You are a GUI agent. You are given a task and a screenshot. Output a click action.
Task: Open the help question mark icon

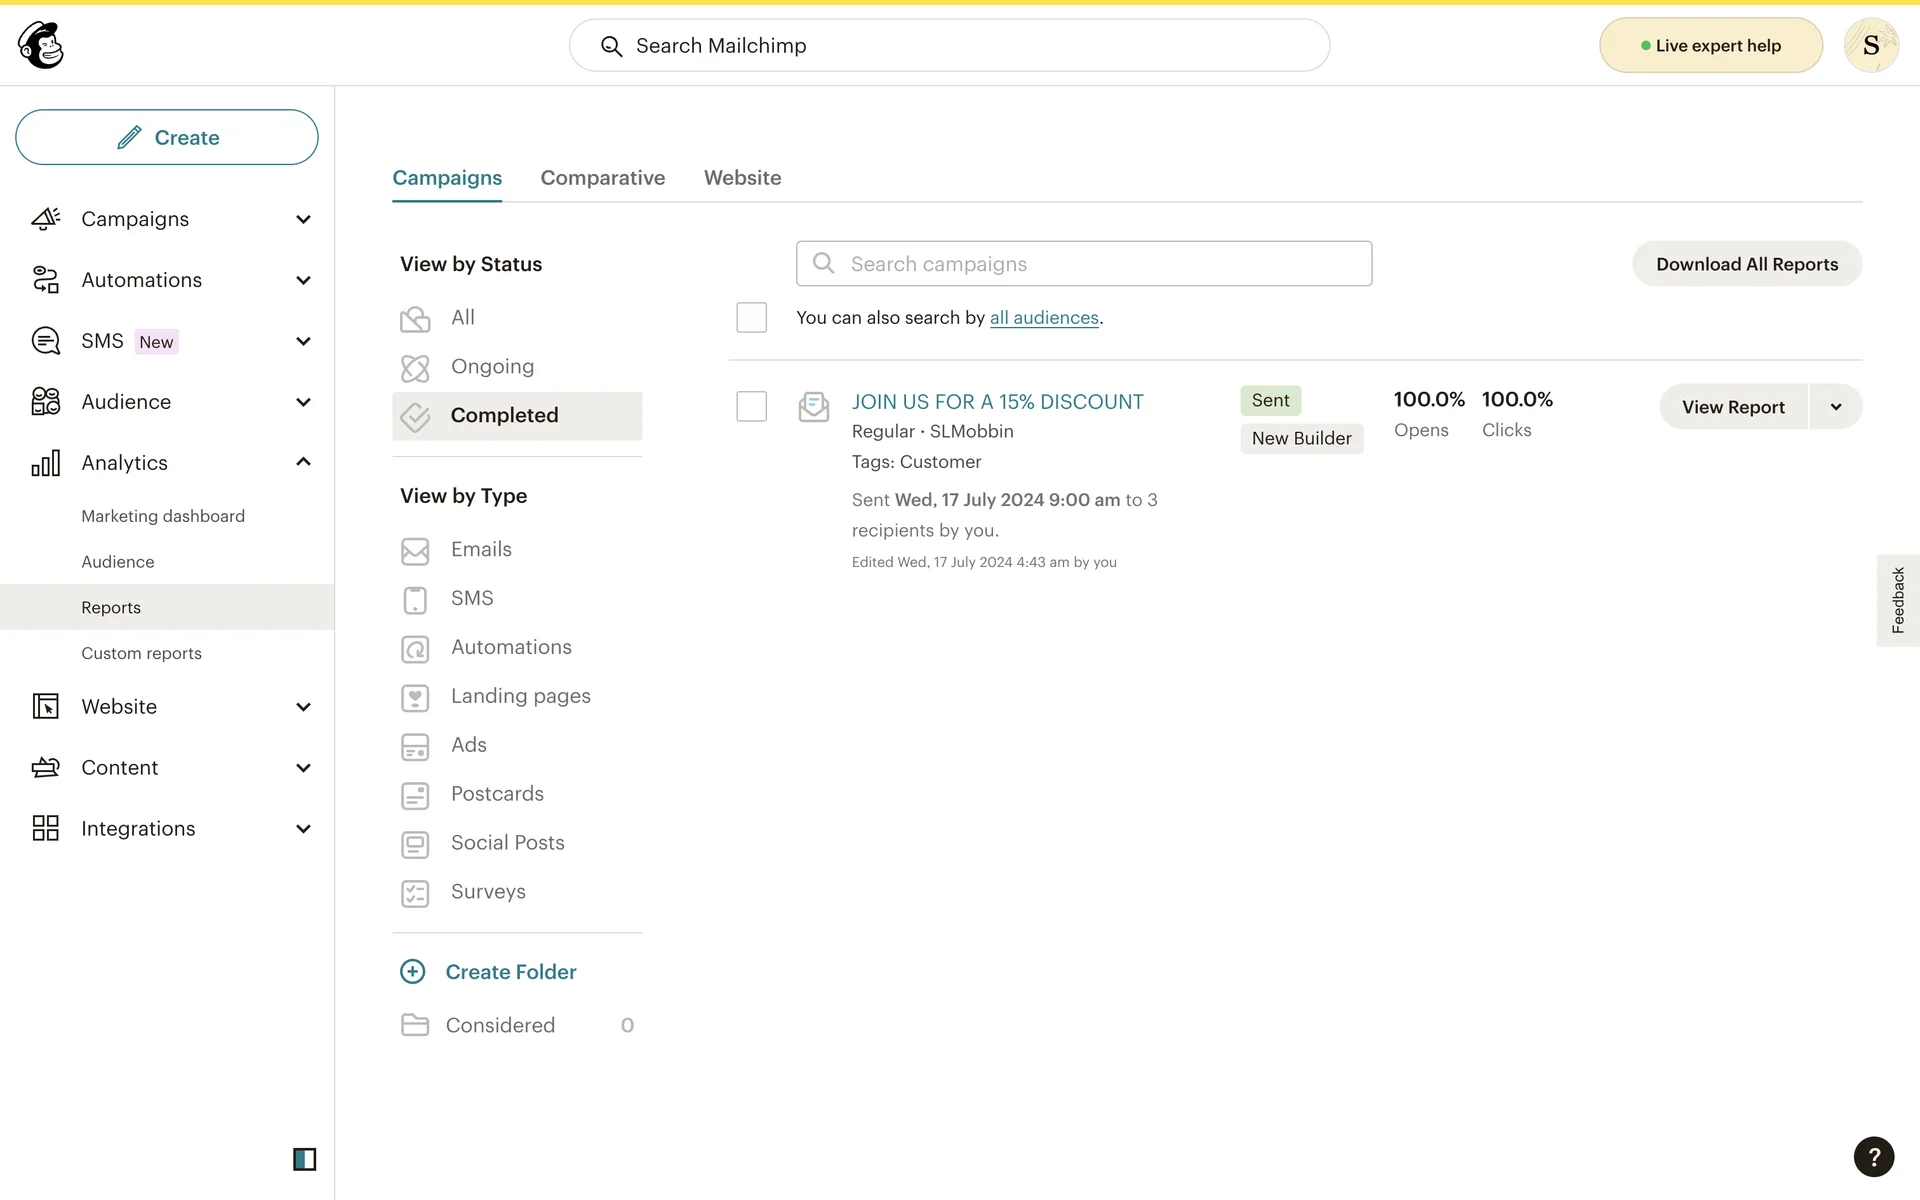1873,1157
